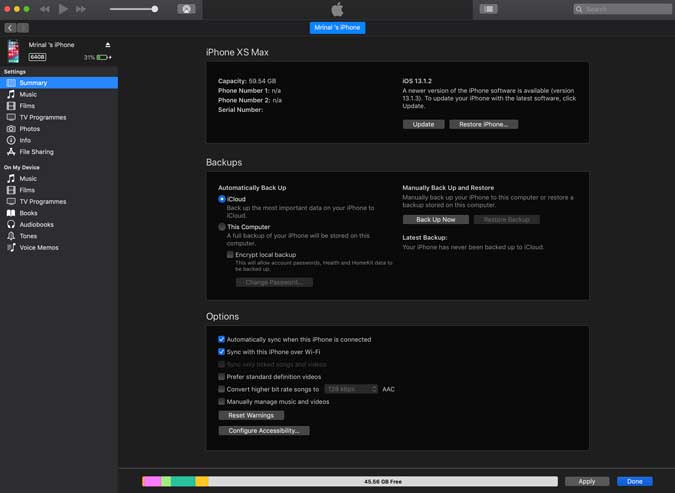Open Audiobooks on device
The height and width of the screenshot is (493, 675).
(x=36, y=224)
